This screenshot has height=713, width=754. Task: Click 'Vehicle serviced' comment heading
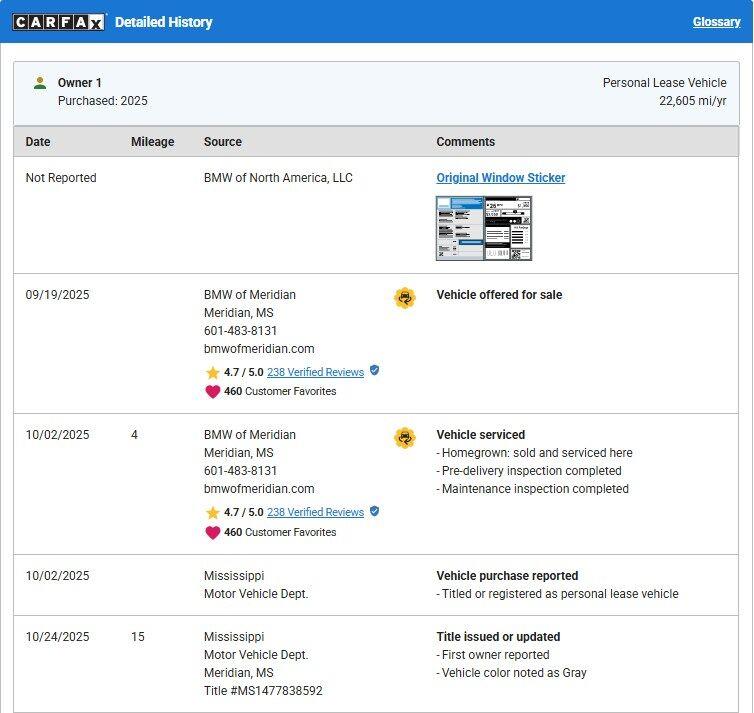tap(480, 435)
